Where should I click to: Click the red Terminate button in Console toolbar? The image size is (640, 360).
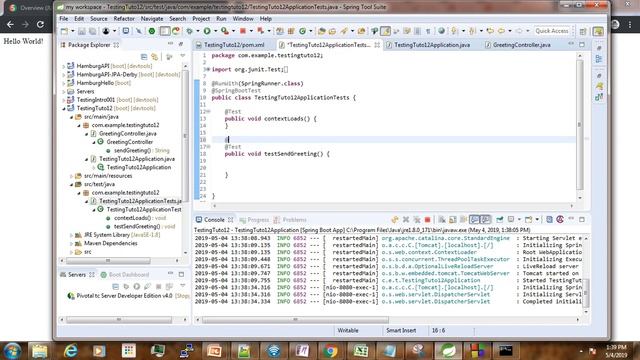point(427,220)
